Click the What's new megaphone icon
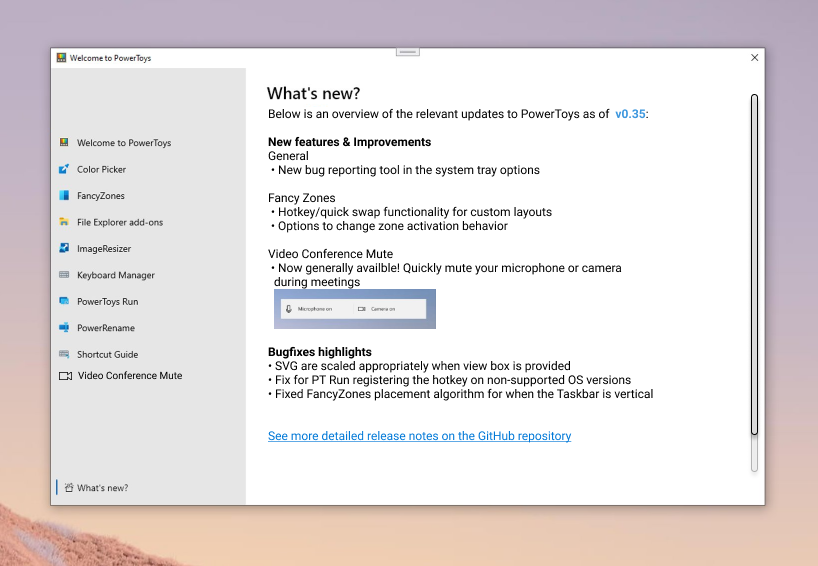818x566 pixels. pos(69,488)
